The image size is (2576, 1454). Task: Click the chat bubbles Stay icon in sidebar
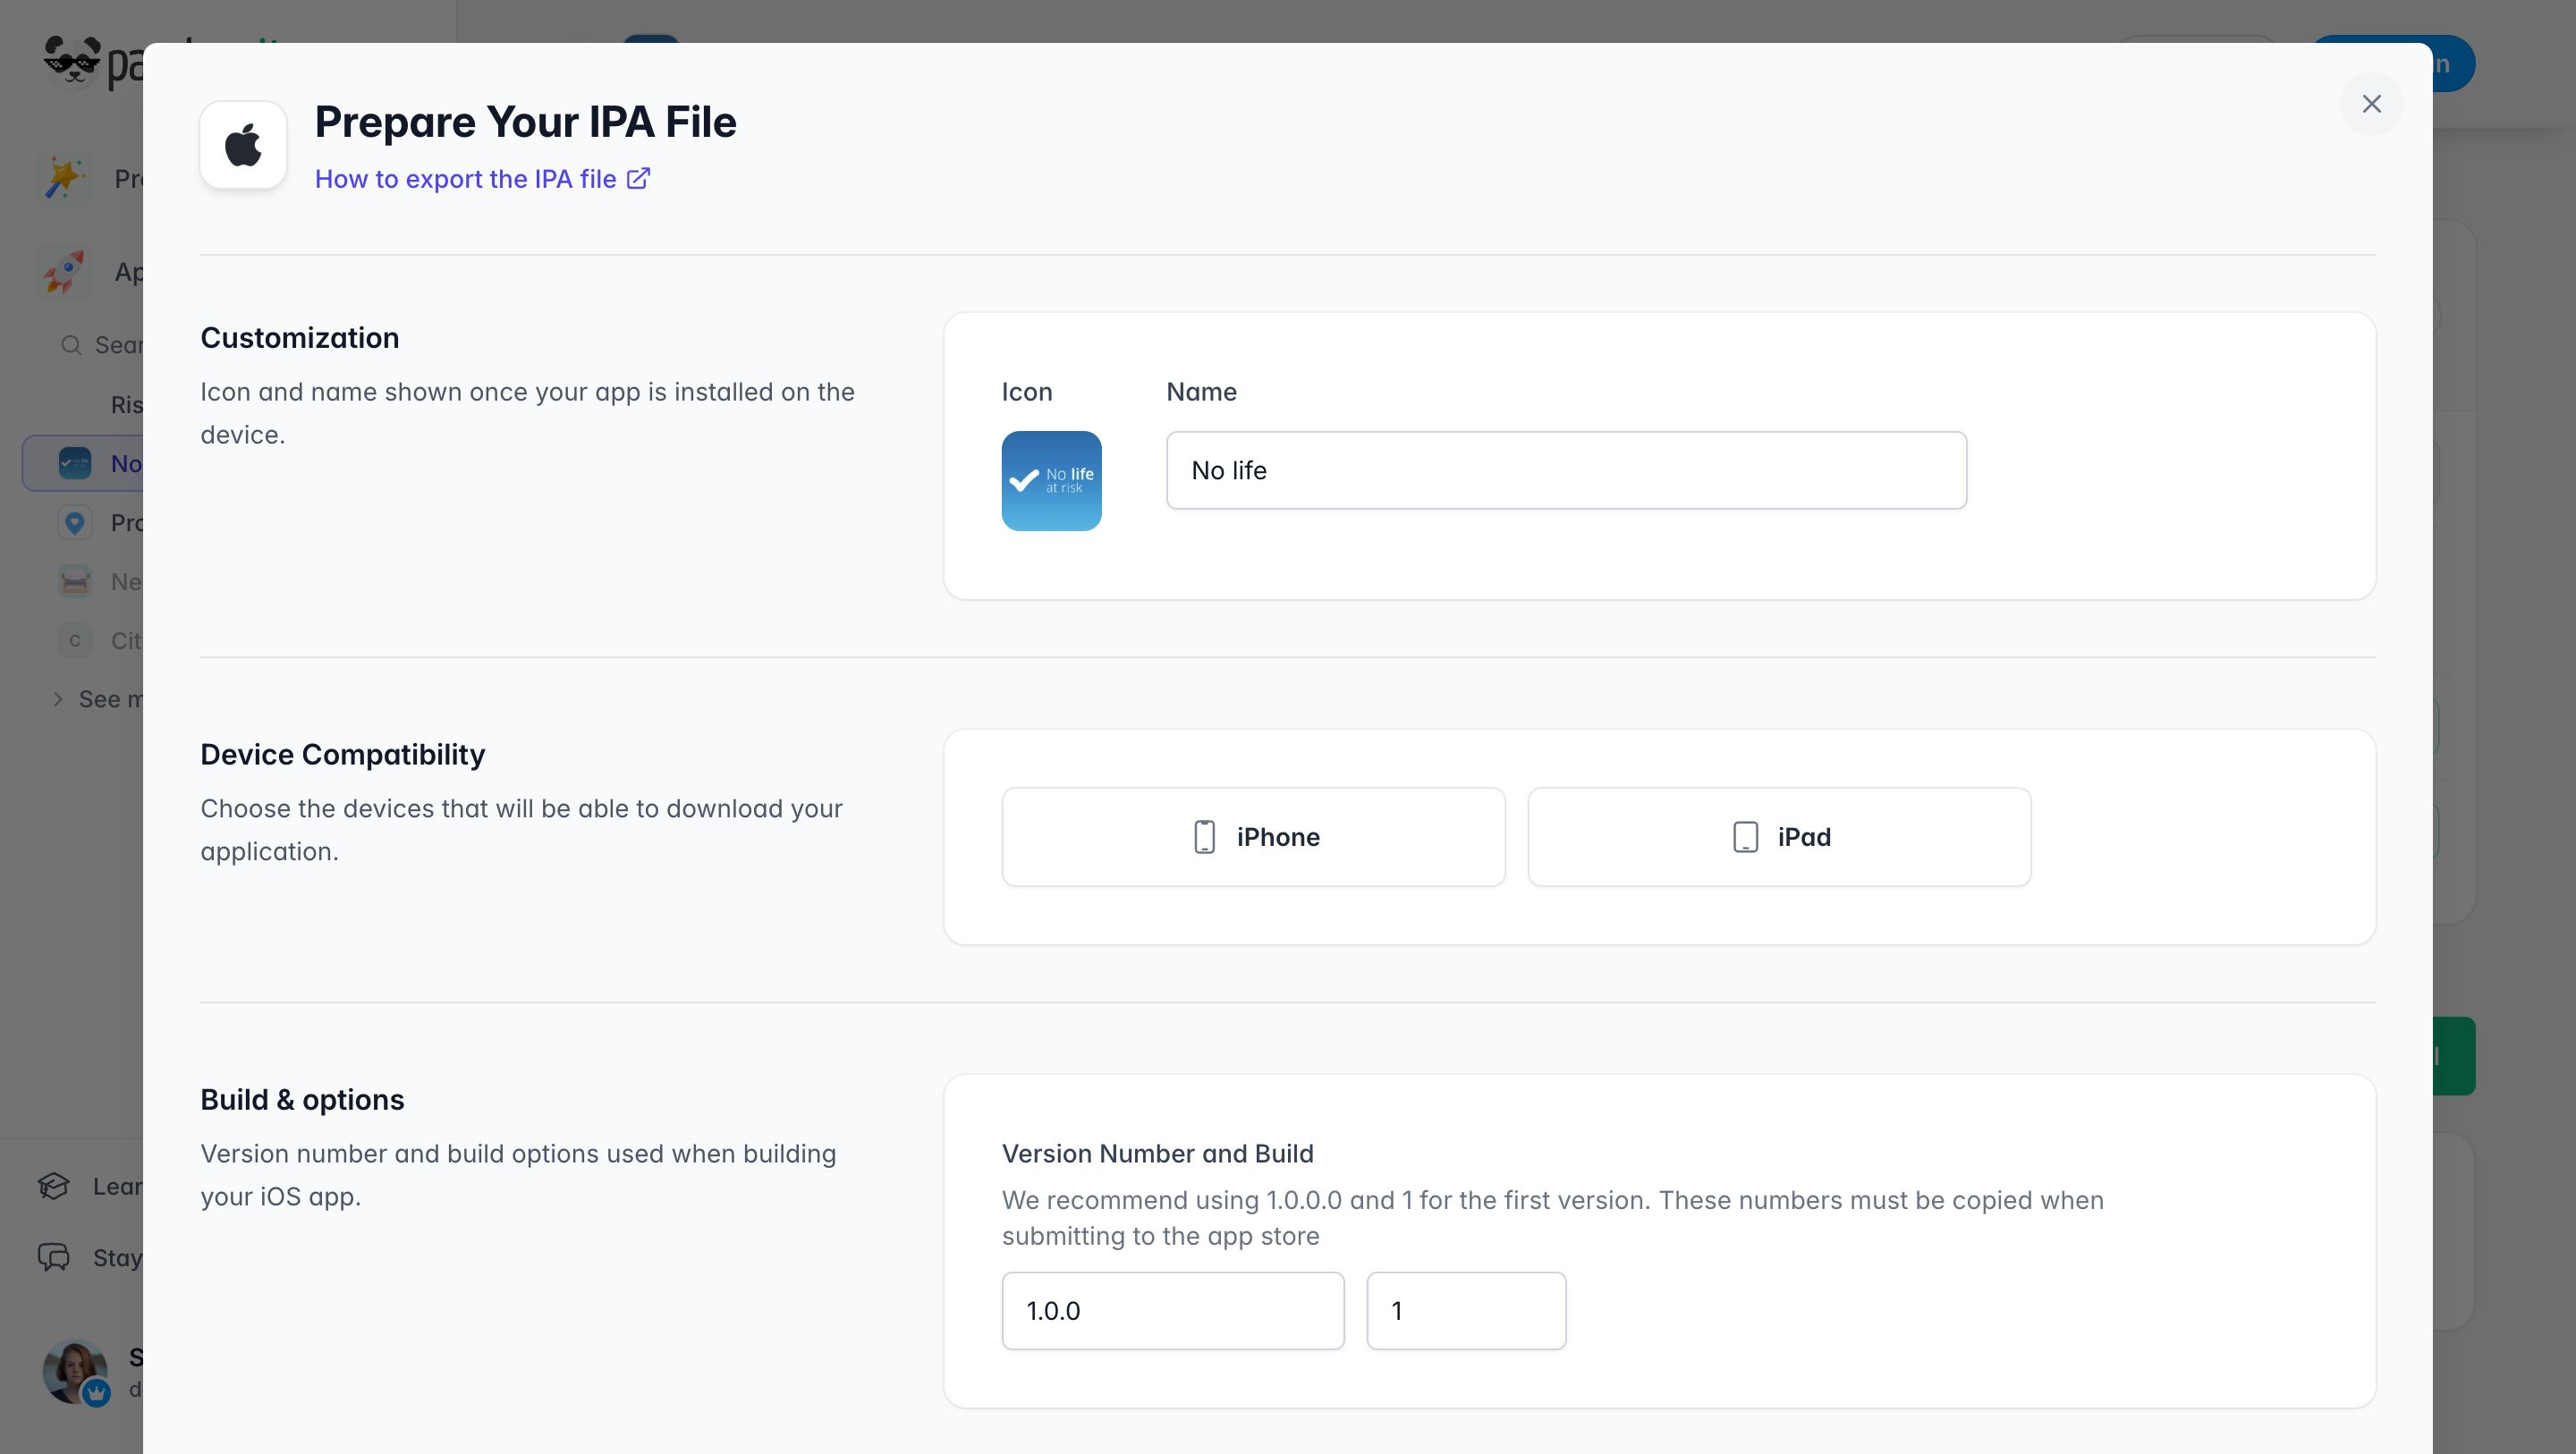click(54, 1257)
